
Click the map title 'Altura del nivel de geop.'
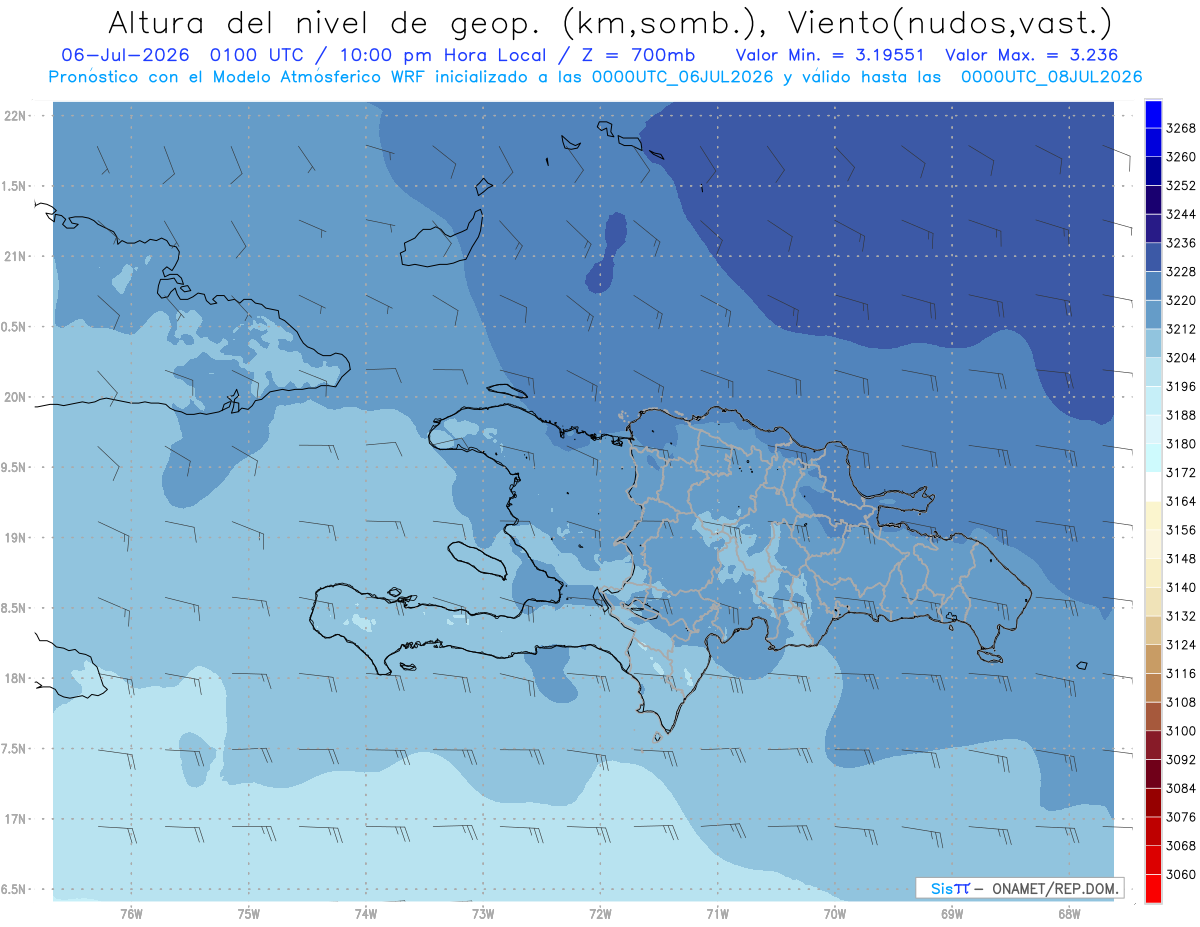327,23
